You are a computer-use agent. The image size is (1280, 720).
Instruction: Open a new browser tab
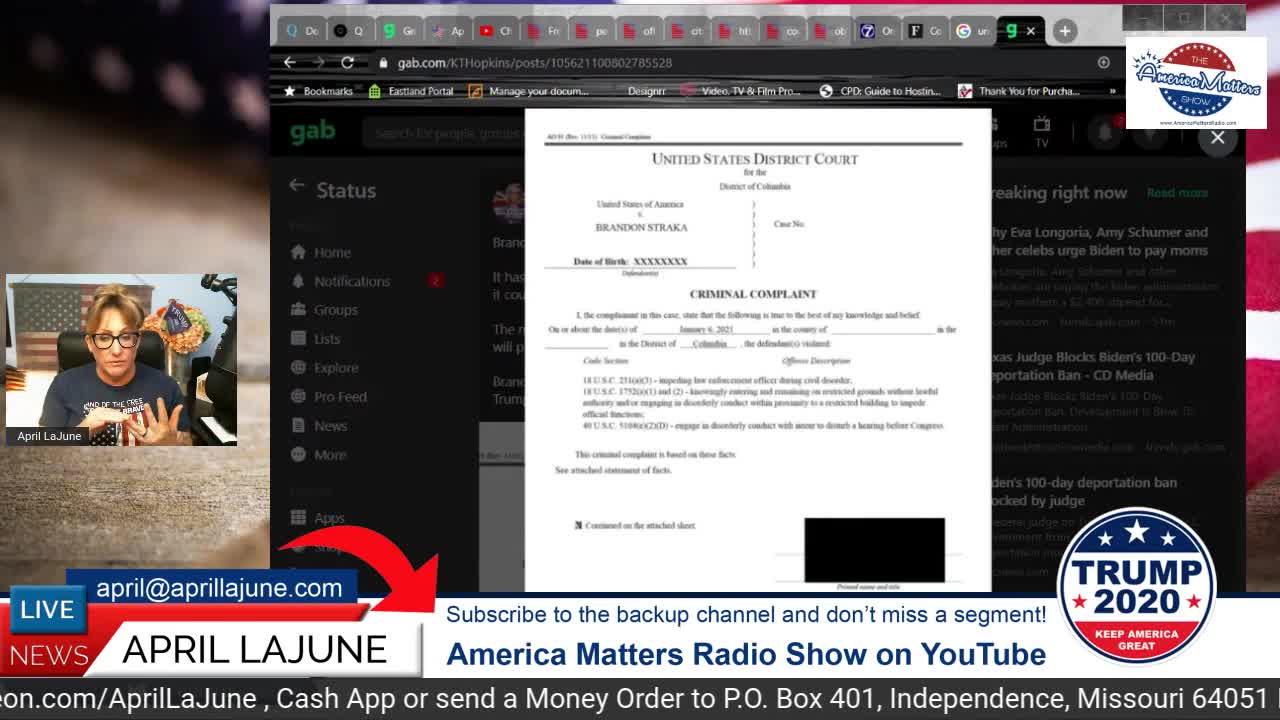coord(1065,31)
